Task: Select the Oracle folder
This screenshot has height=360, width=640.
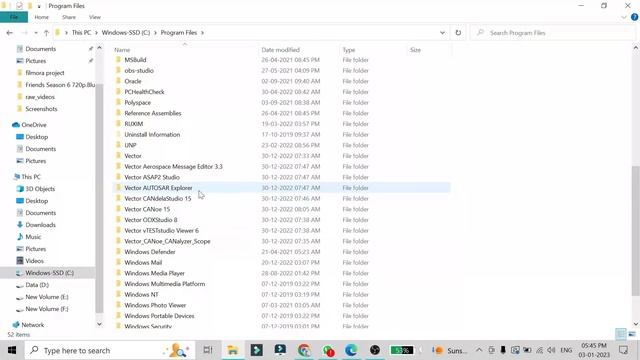Action: click(133, 81)
